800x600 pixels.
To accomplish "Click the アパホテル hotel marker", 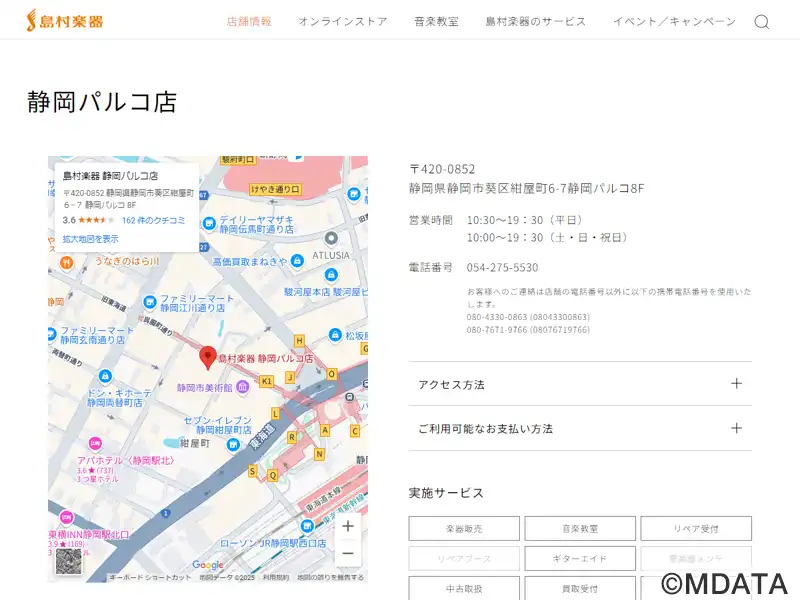I will coord(95,443).
